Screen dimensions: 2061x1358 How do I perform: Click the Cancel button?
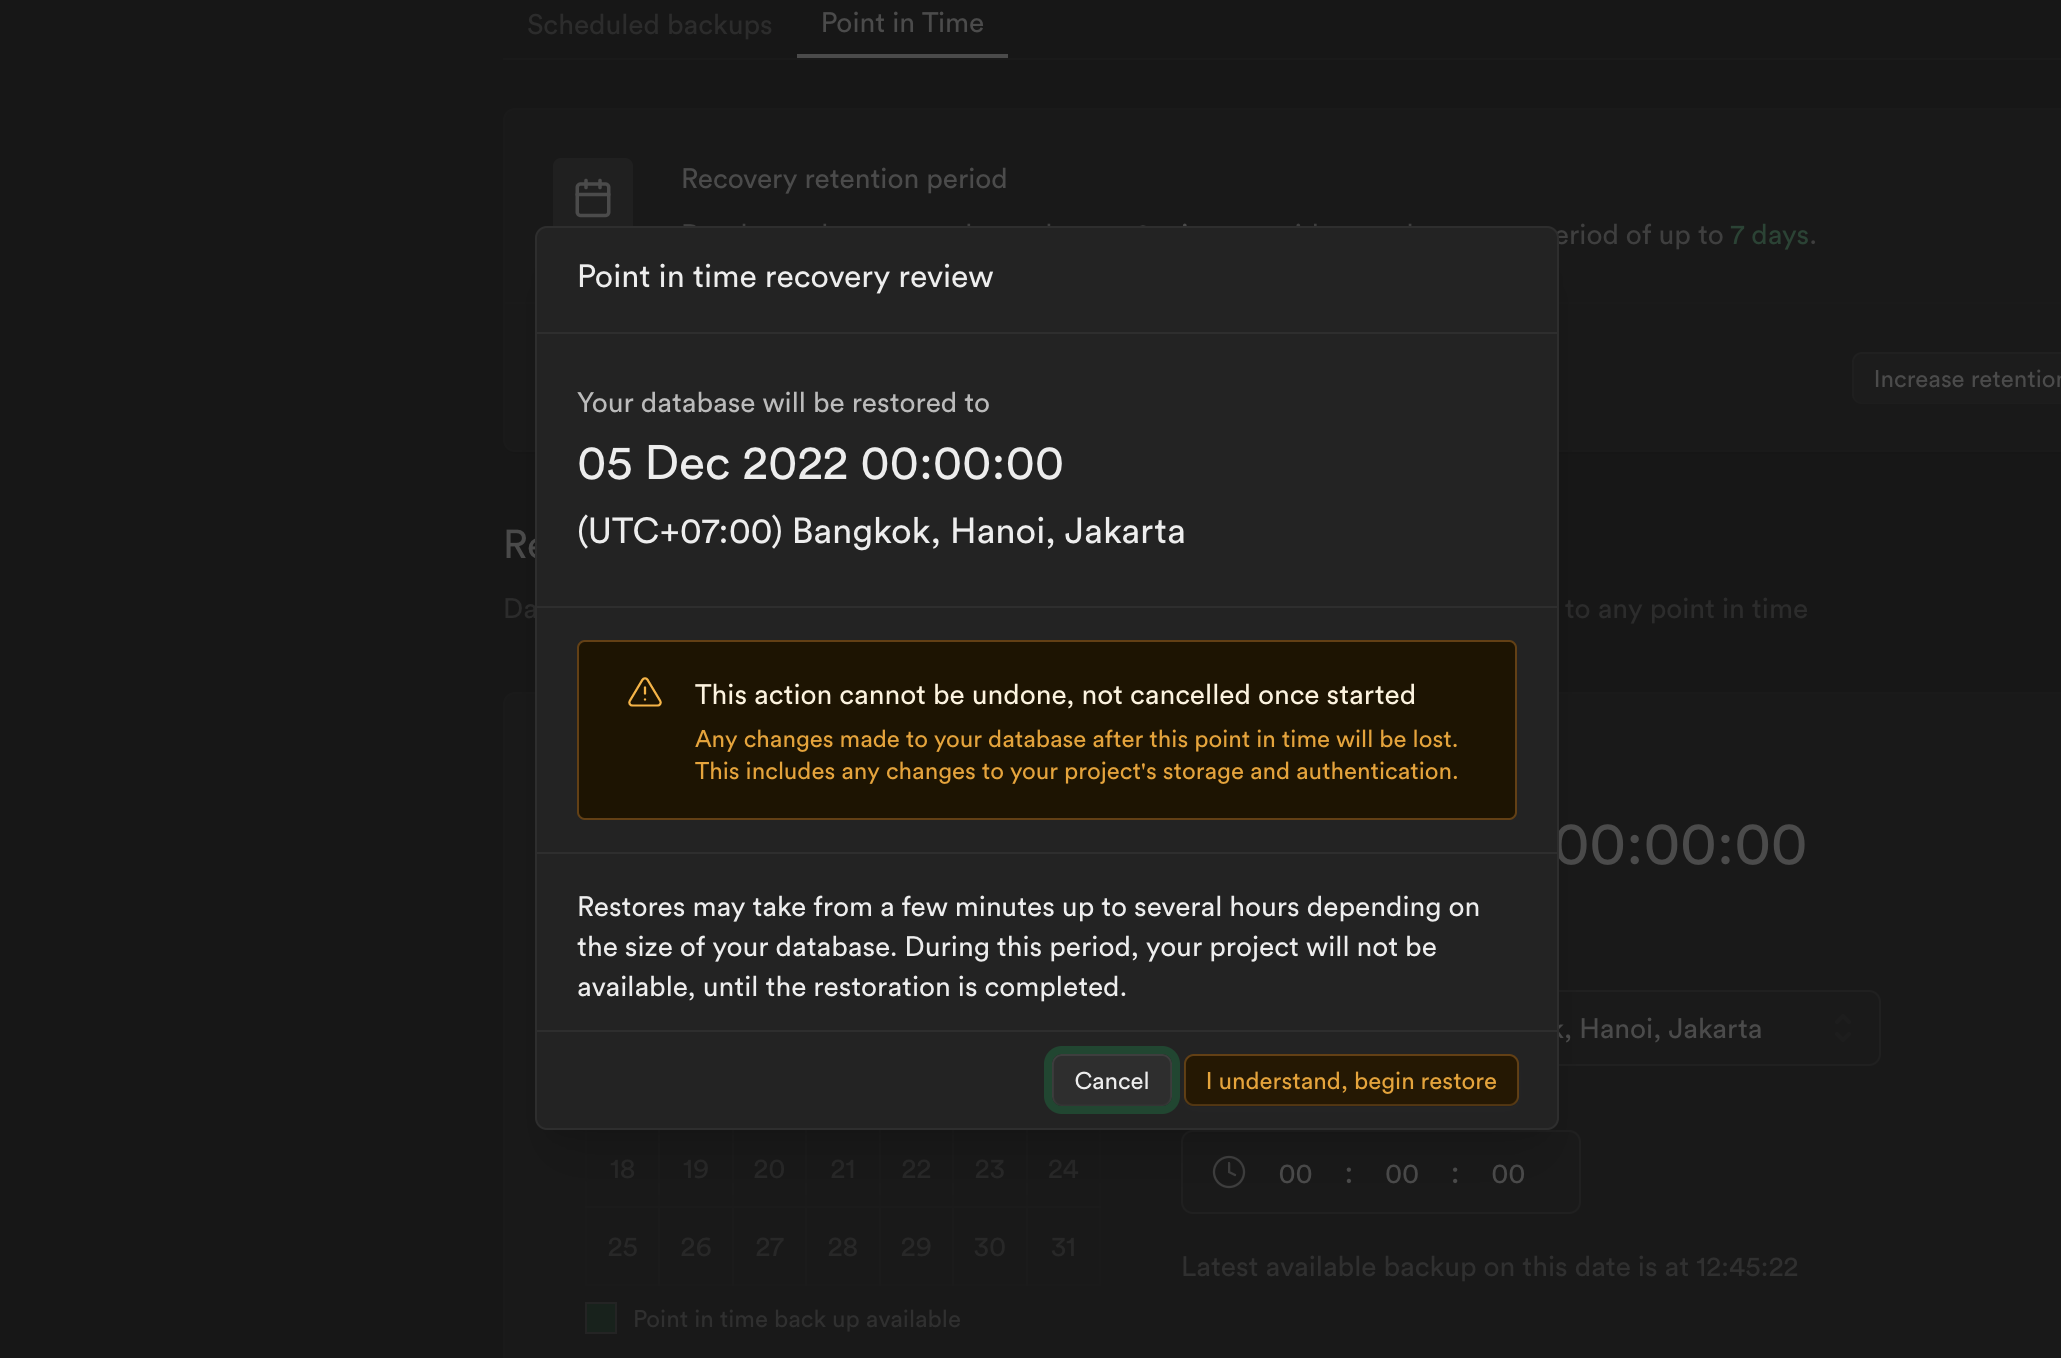1110,1080
